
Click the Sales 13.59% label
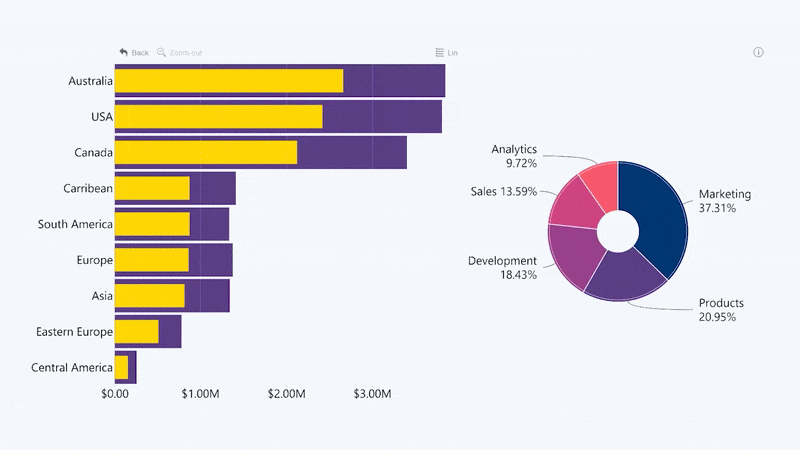[x=504, y=191]
